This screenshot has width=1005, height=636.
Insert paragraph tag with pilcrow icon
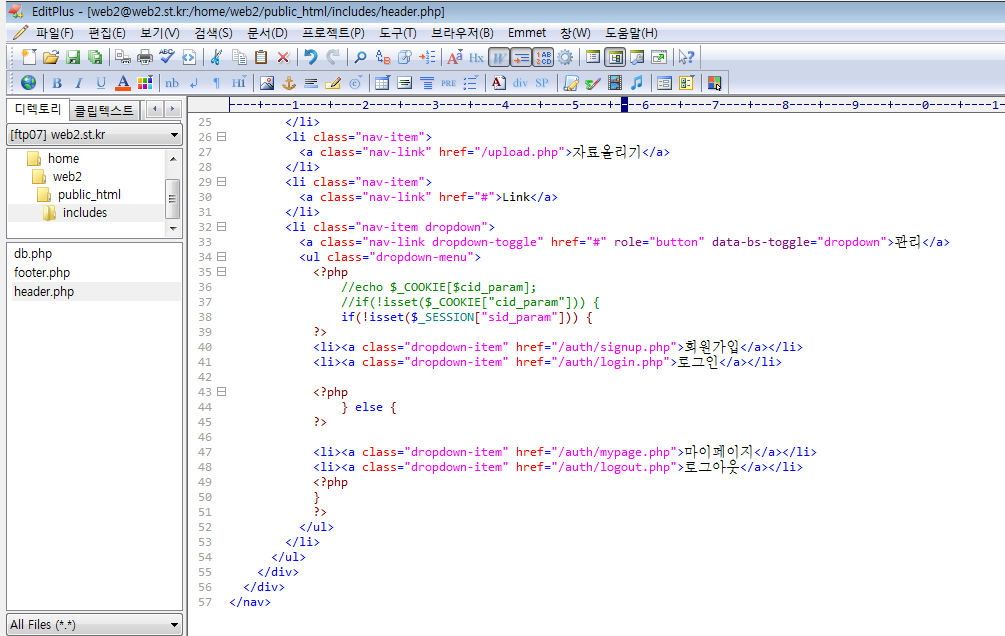216,83
